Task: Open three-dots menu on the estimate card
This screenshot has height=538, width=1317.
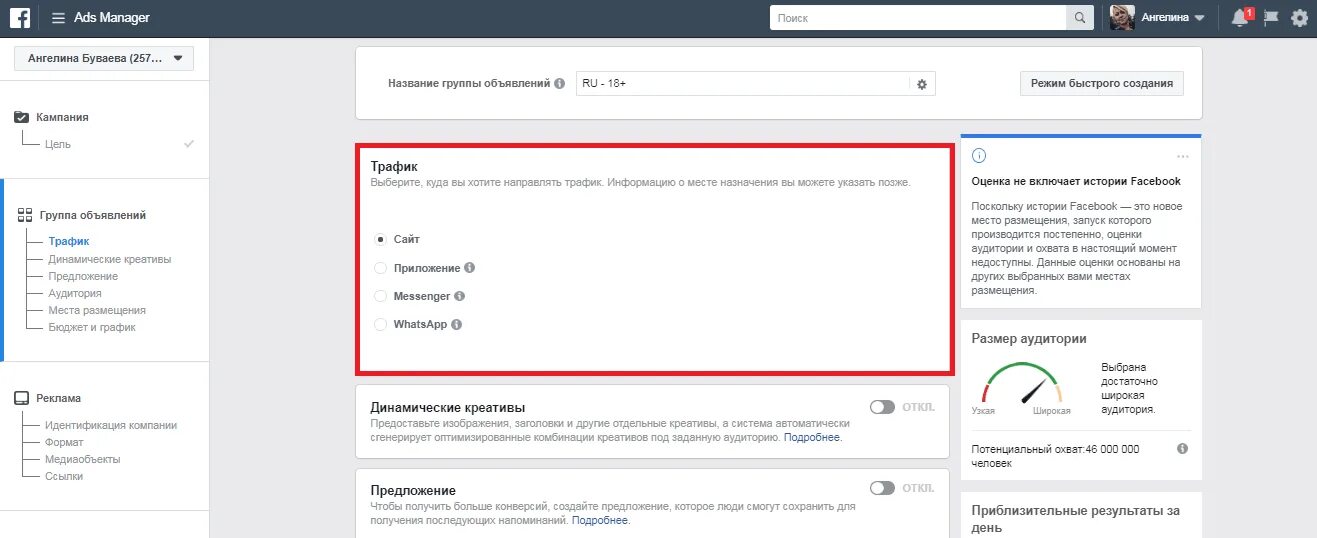Action: (1183, 156)
